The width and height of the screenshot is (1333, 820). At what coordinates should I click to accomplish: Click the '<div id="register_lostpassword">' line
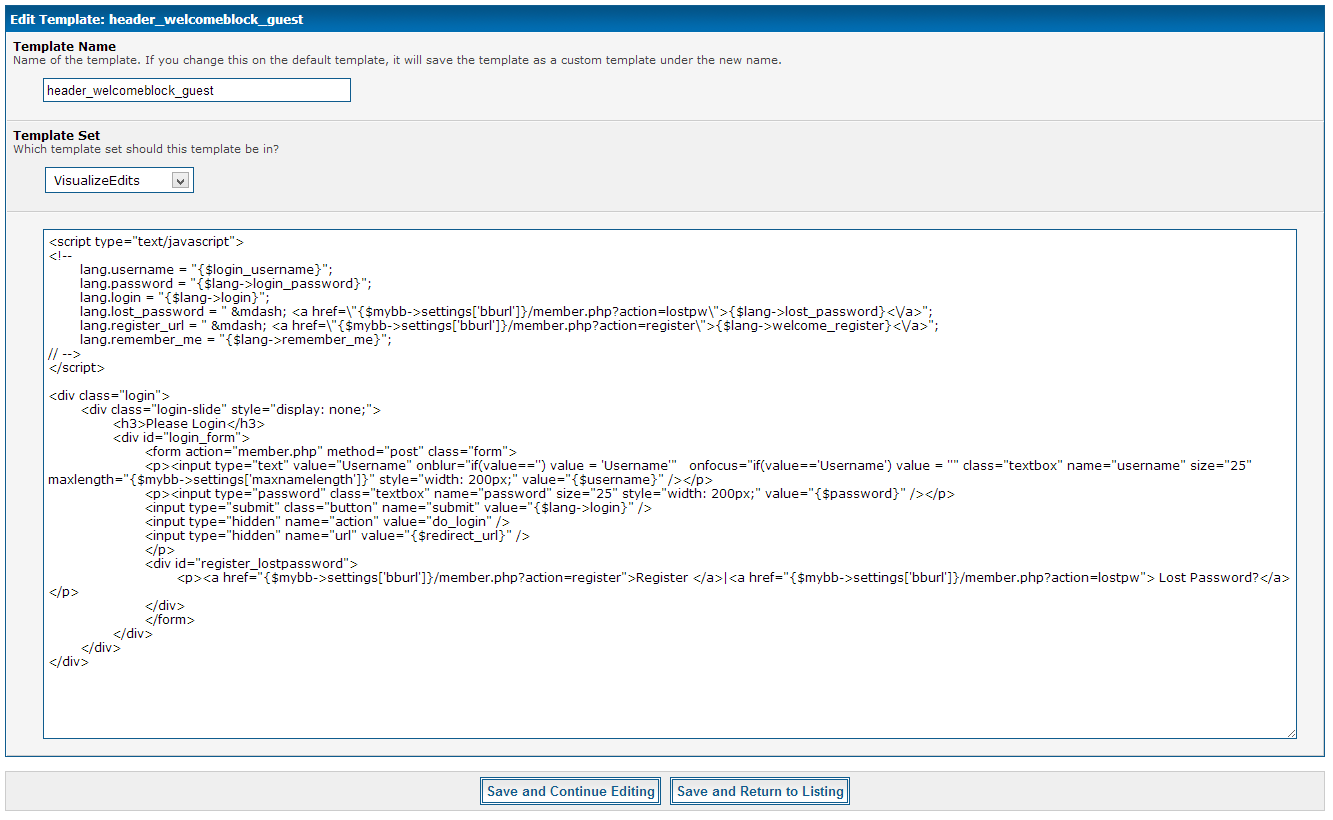point(251,564)
